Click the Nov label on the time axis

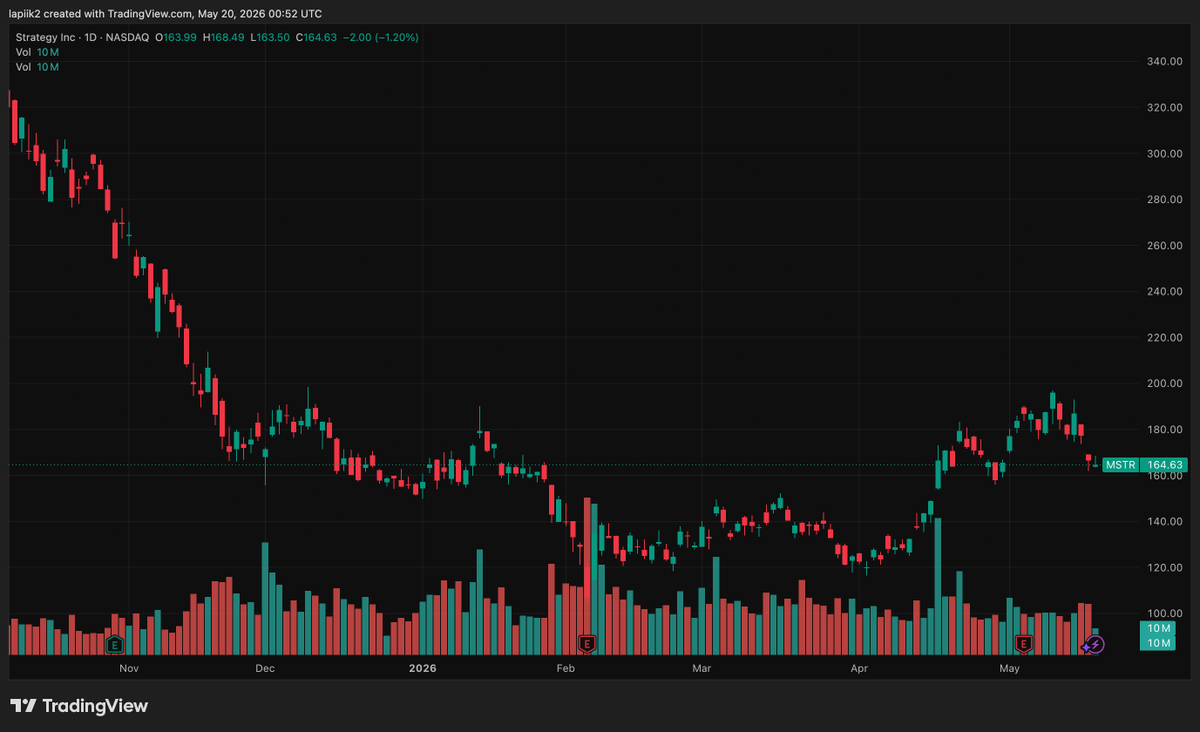tap(128, 667)
